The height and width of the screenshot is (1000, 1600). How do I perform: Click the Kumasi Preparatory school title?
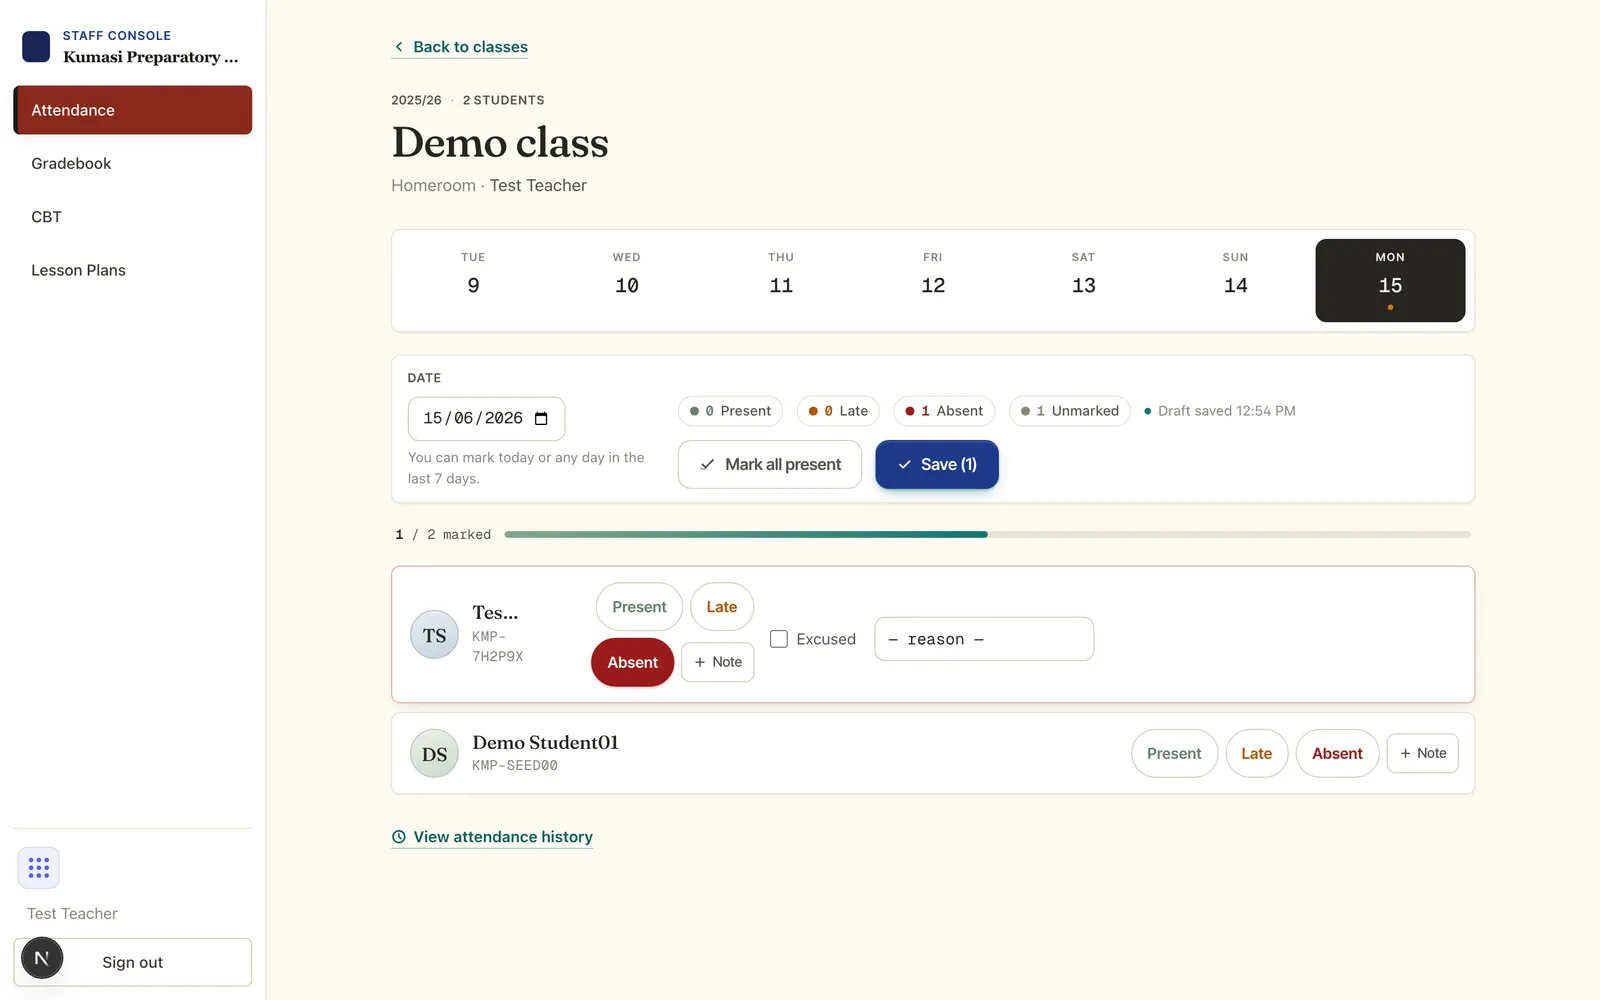[151, 57]
